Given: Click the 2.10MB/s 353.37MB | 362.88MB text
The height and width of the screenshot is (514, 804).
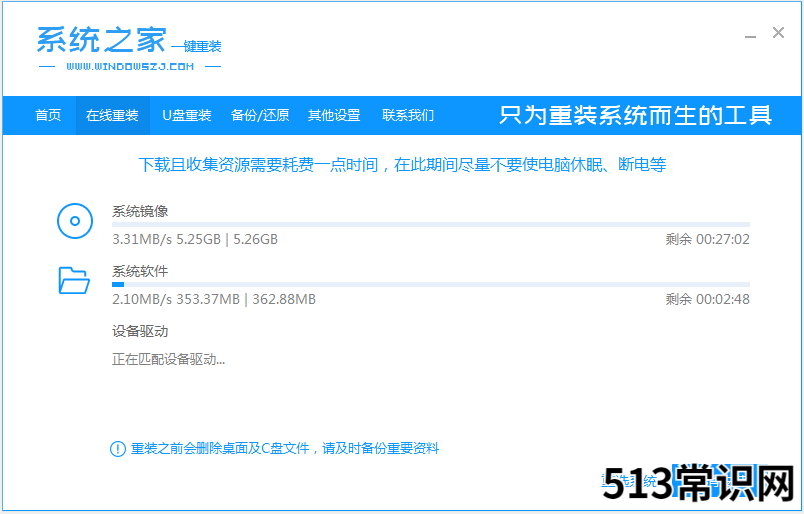Looking at the screenshot, I should [x=214, y=299].
